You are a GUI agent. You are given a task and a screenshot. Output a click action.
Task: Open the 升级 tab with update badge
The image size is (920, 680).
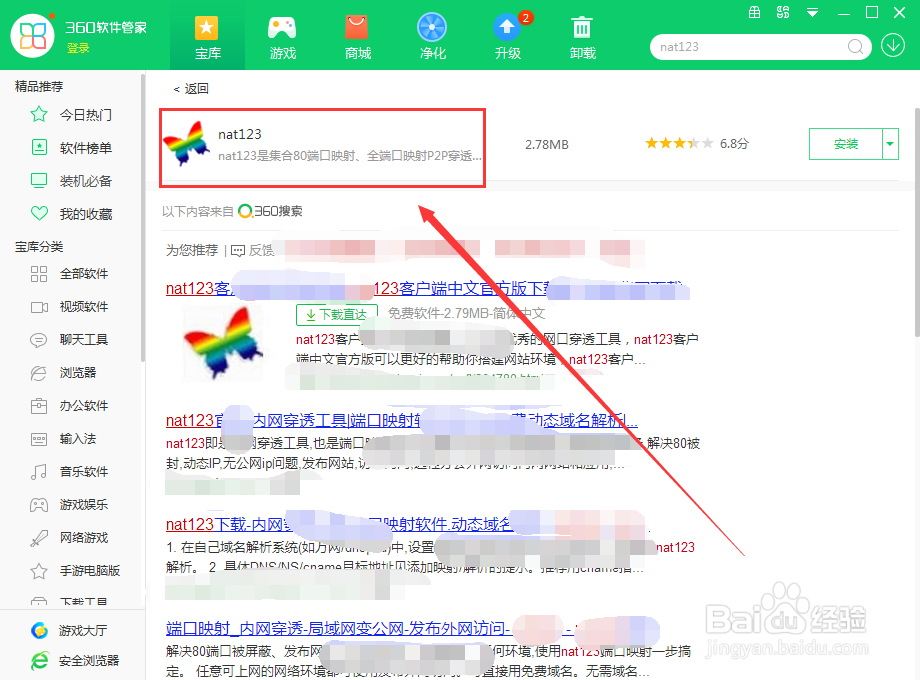(508, 37)
